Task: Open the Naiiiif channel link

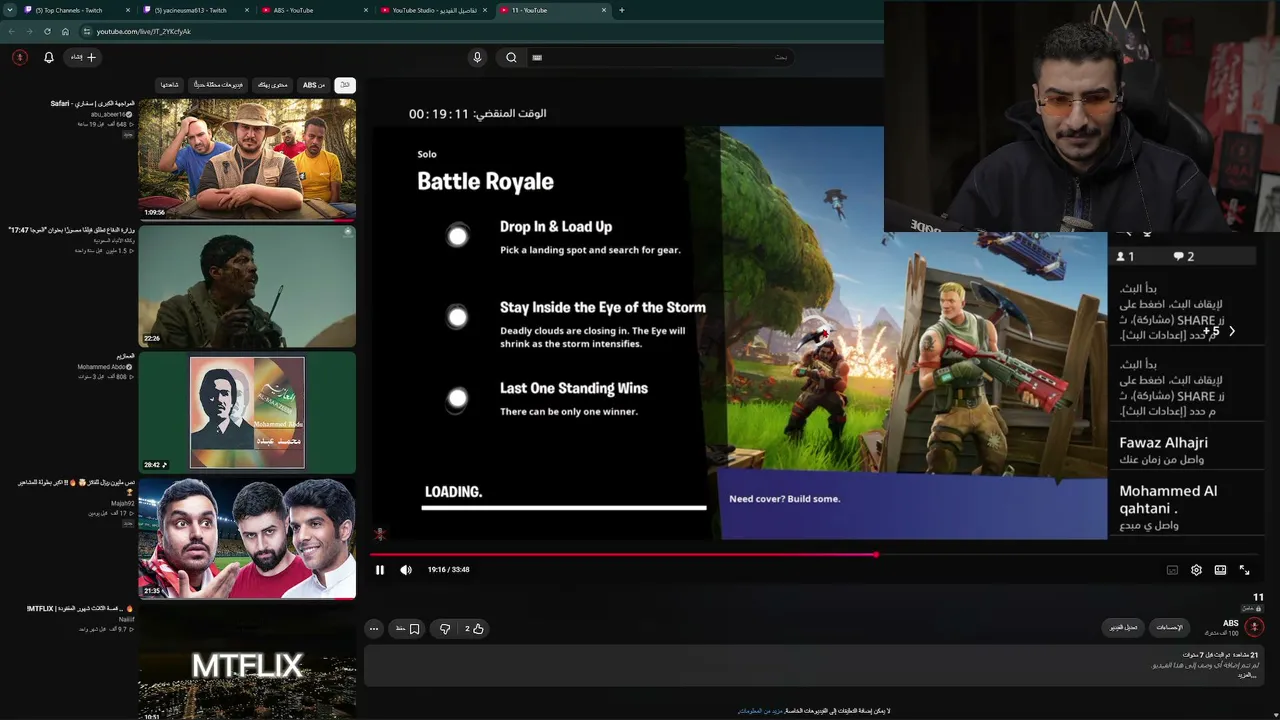Action: click(127, 620)
